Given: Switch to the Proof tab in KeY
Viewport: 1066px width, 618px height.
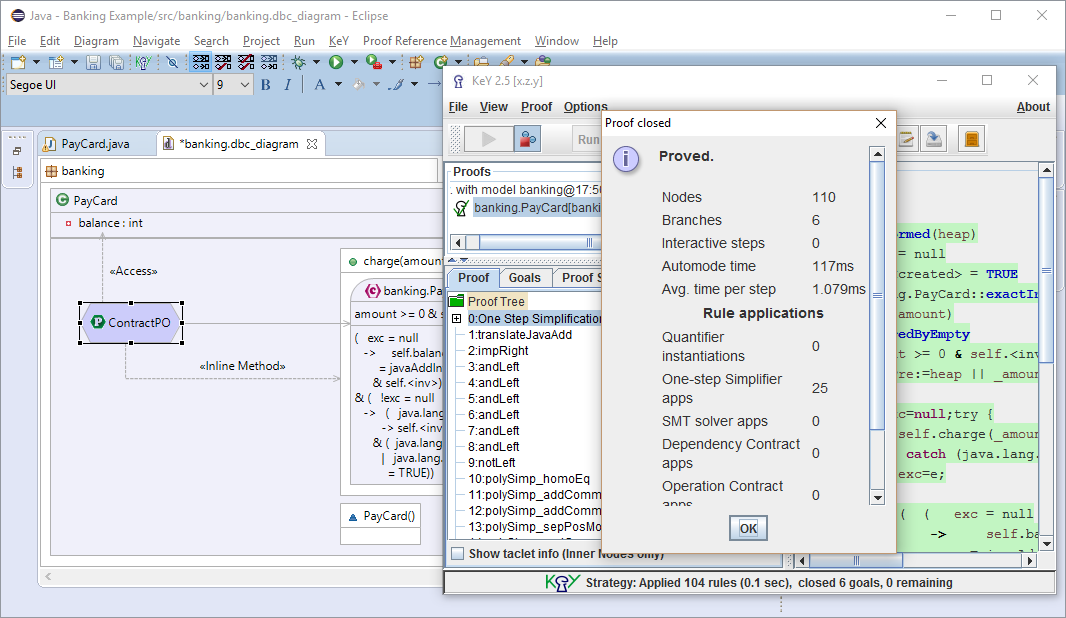Looking at the screenshot, I should [473, 278].
